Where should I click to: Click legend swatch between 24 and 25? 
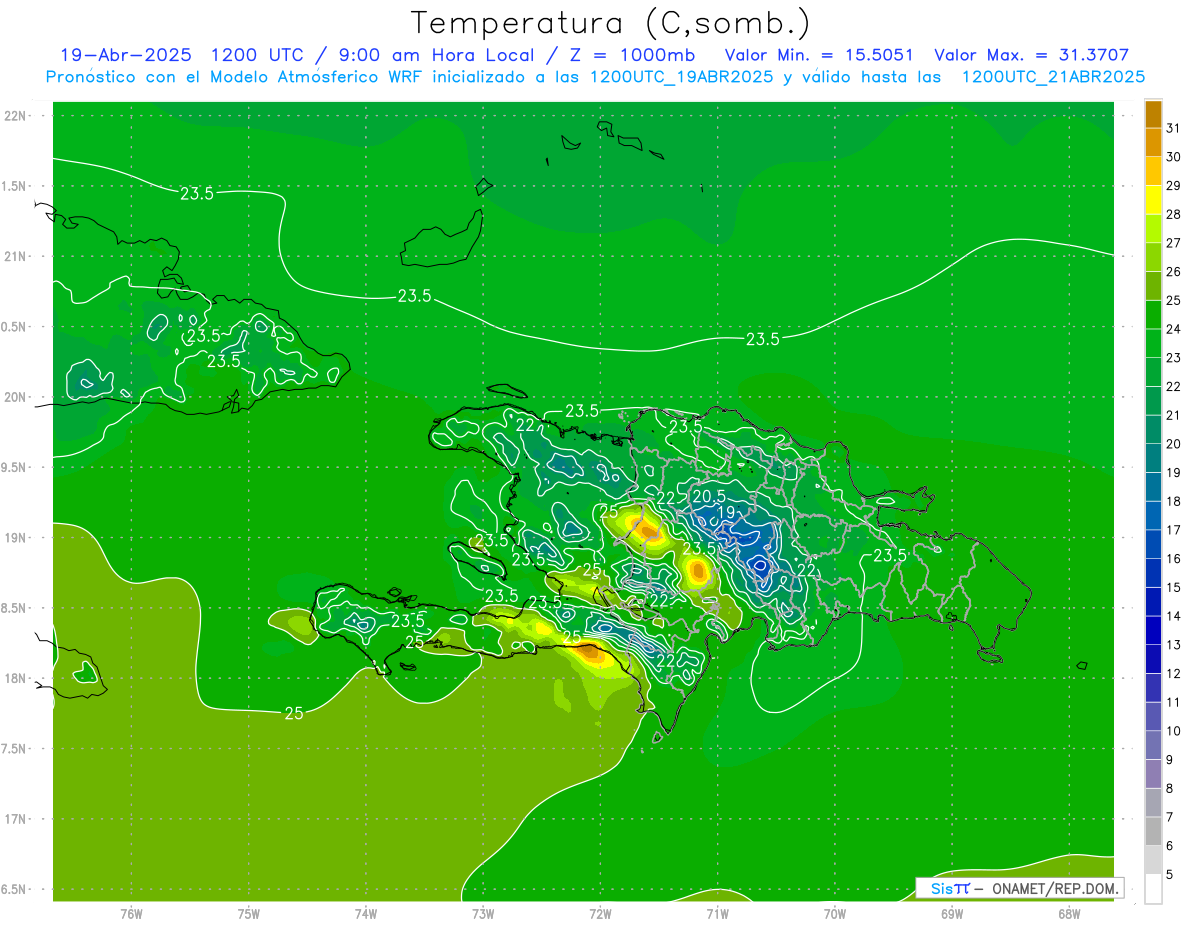(x=1153, y=315)
